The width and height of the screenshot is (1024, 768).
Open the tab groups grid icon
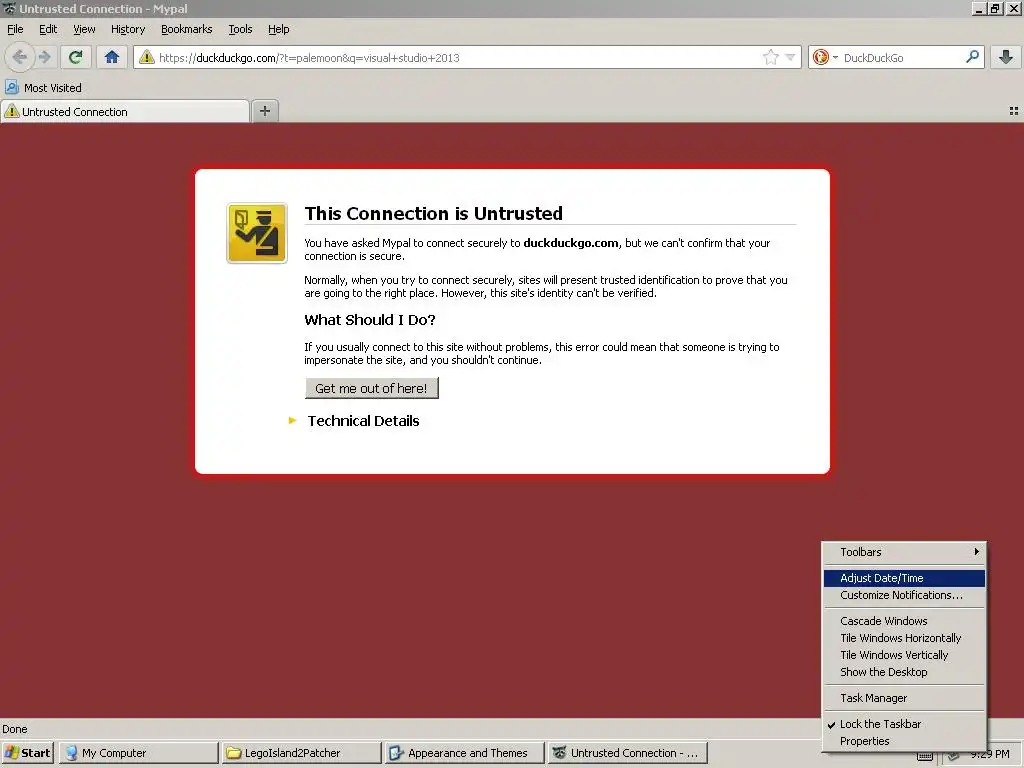pyautogui.click(x=1014, y=111)
